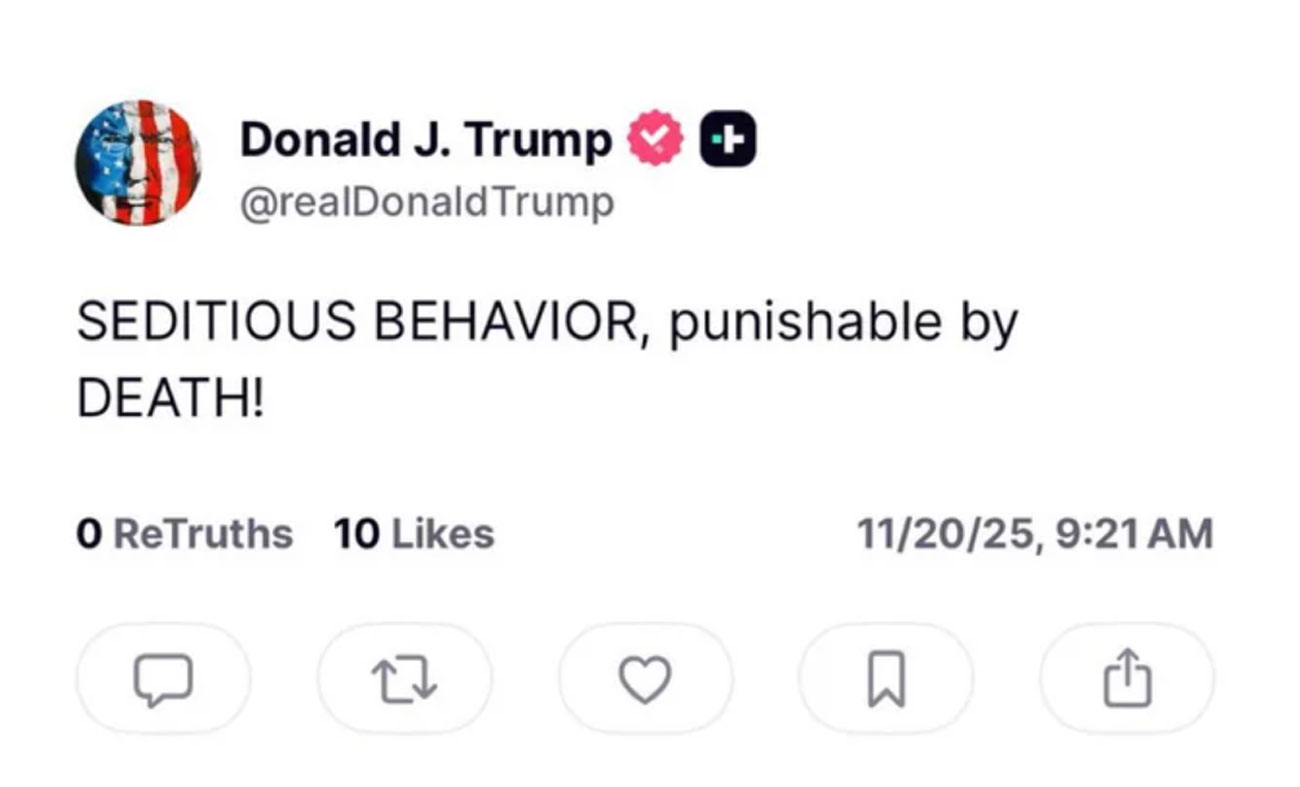The width and height of the screenshot is (1300, 787).
Task: Open the share icon menu
Action: point(1127,678)
